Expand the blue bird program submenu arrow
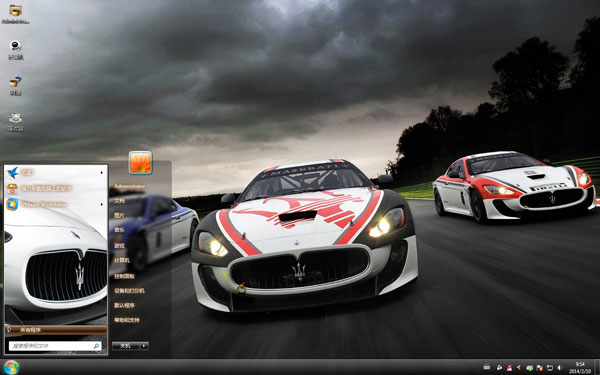This screenshot has width=600, height=375. (x=102, y=173)
